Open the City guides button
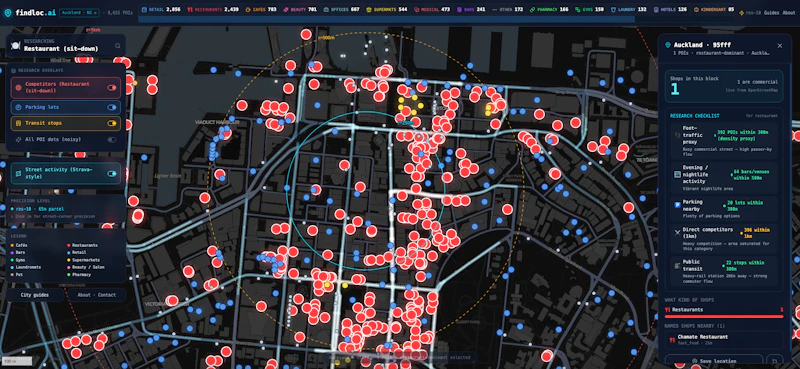800x369 pixels. [35, 295]
